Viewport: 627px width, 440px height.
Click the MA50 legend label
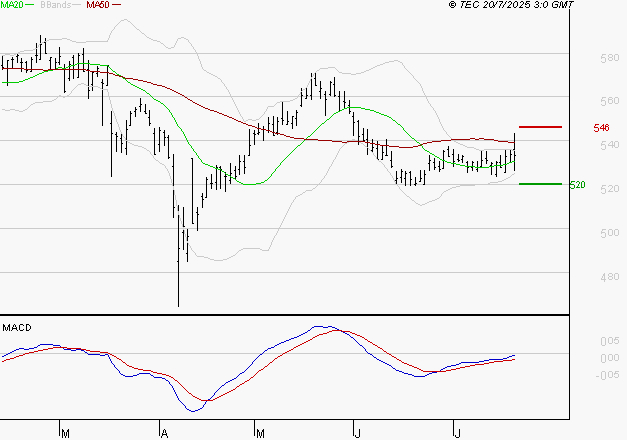pyautogui.click(x=98, y=5)
